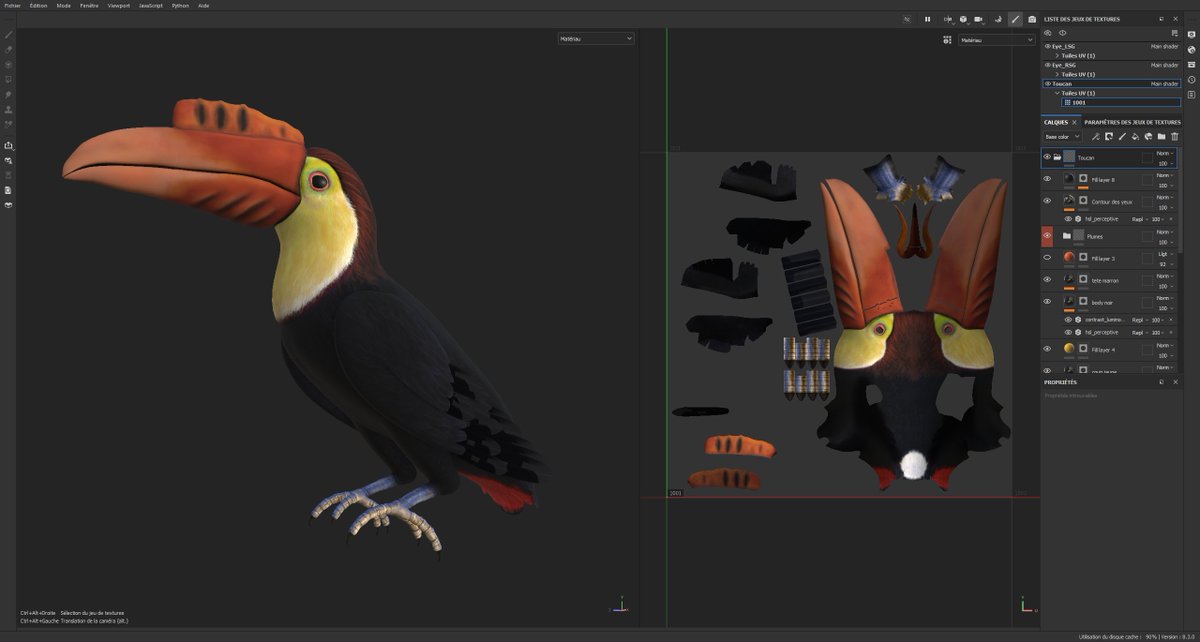The height and width of the screenshot is (642, 1200).
Task: Open texture set list settings icon
Action: 1175,33
